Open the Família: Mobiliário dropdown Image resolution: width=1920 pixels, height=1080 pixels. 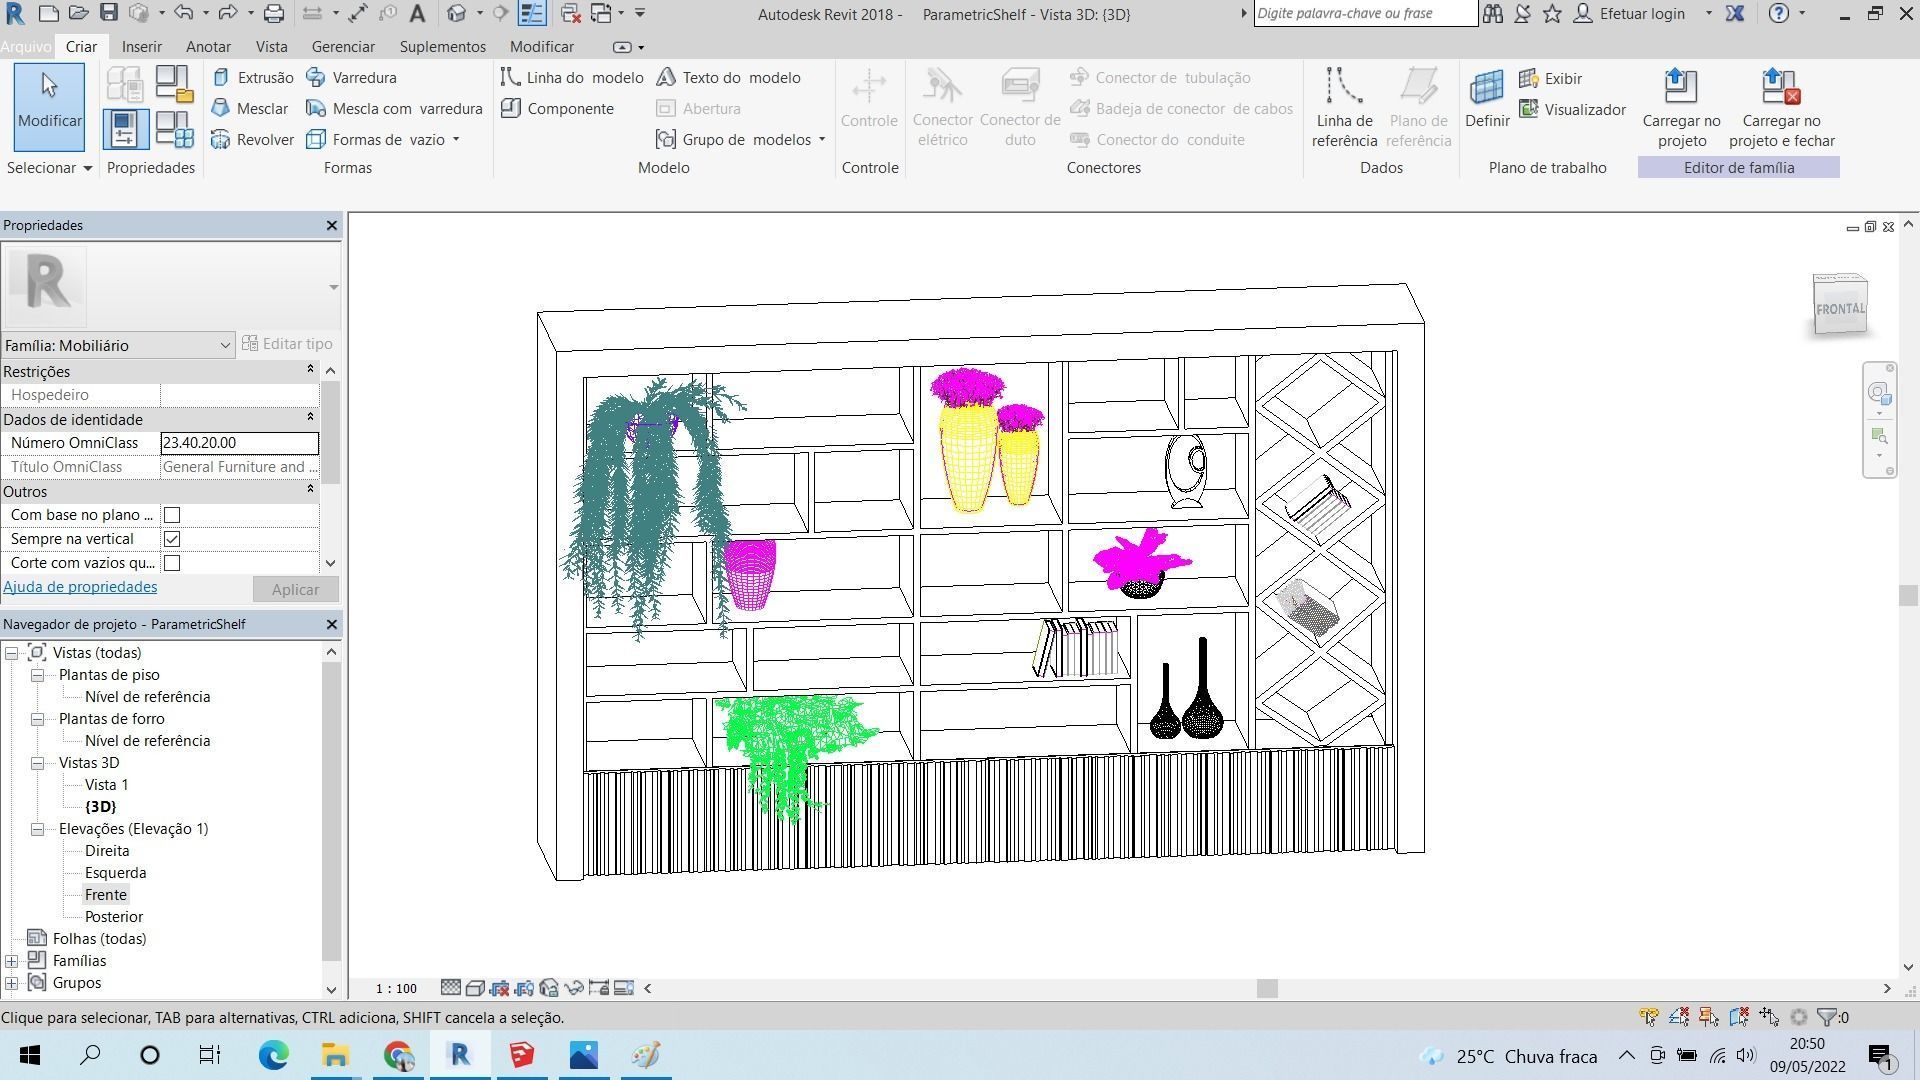coord(118,346)
